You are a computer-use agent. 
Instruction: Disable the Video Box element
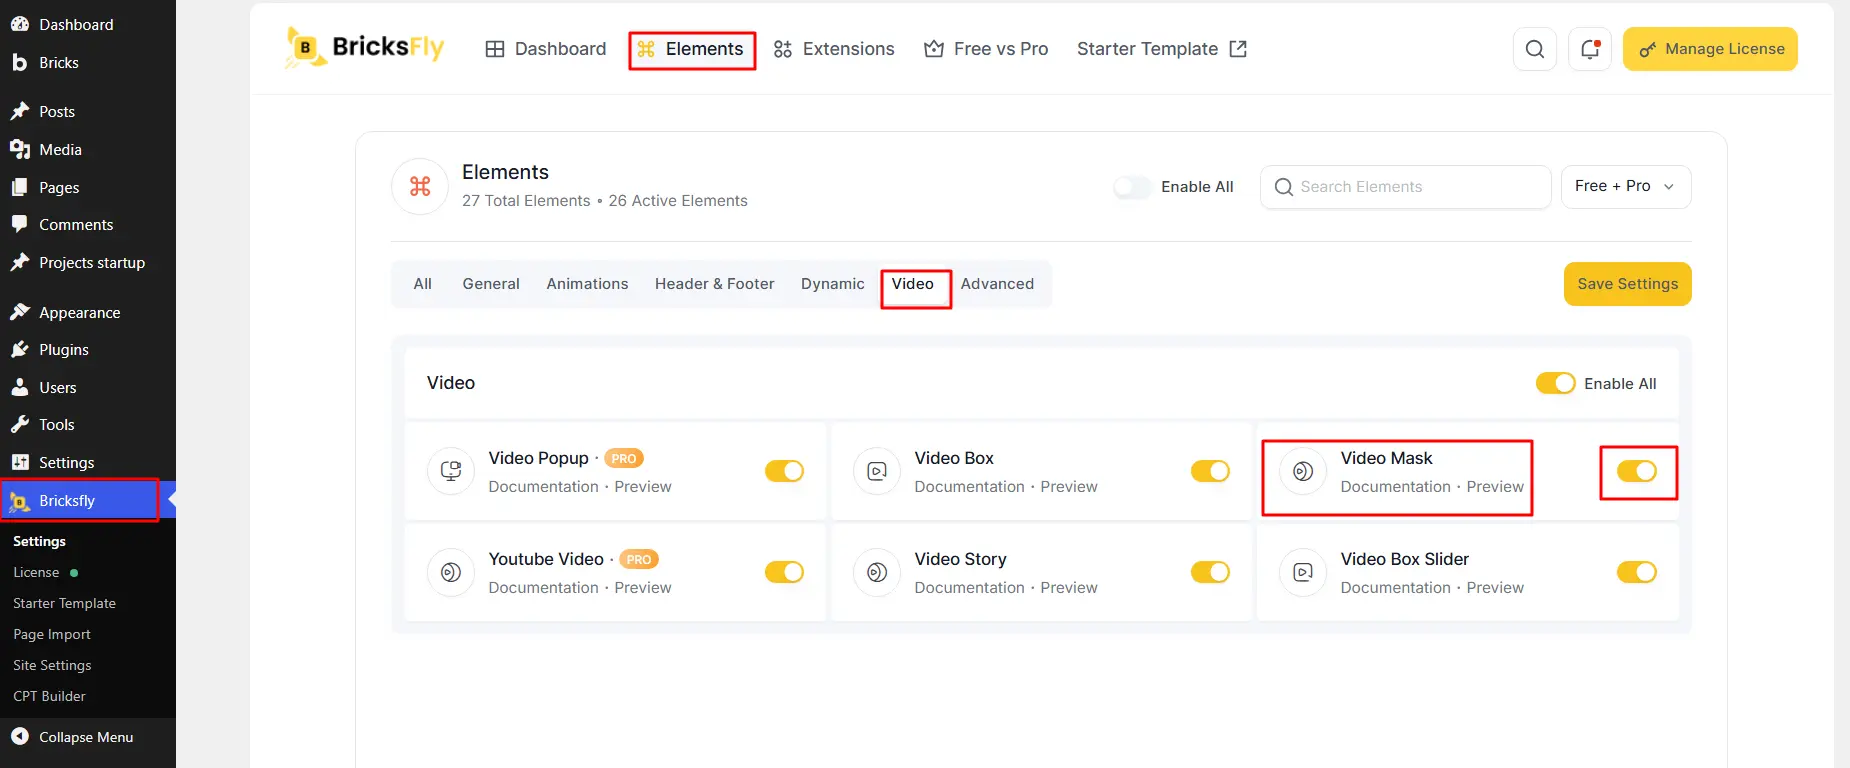(x=1210, y=471)
